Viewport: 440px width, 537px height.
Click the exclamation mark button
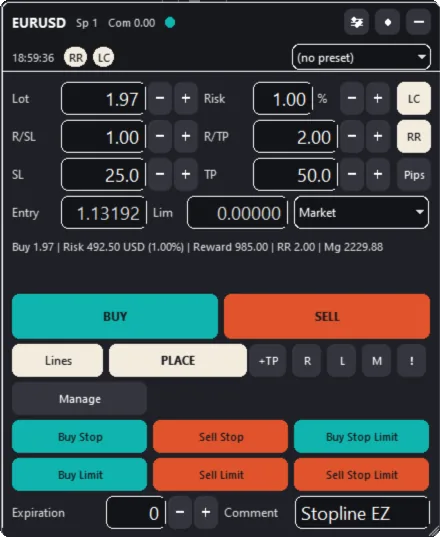[412, 361]
